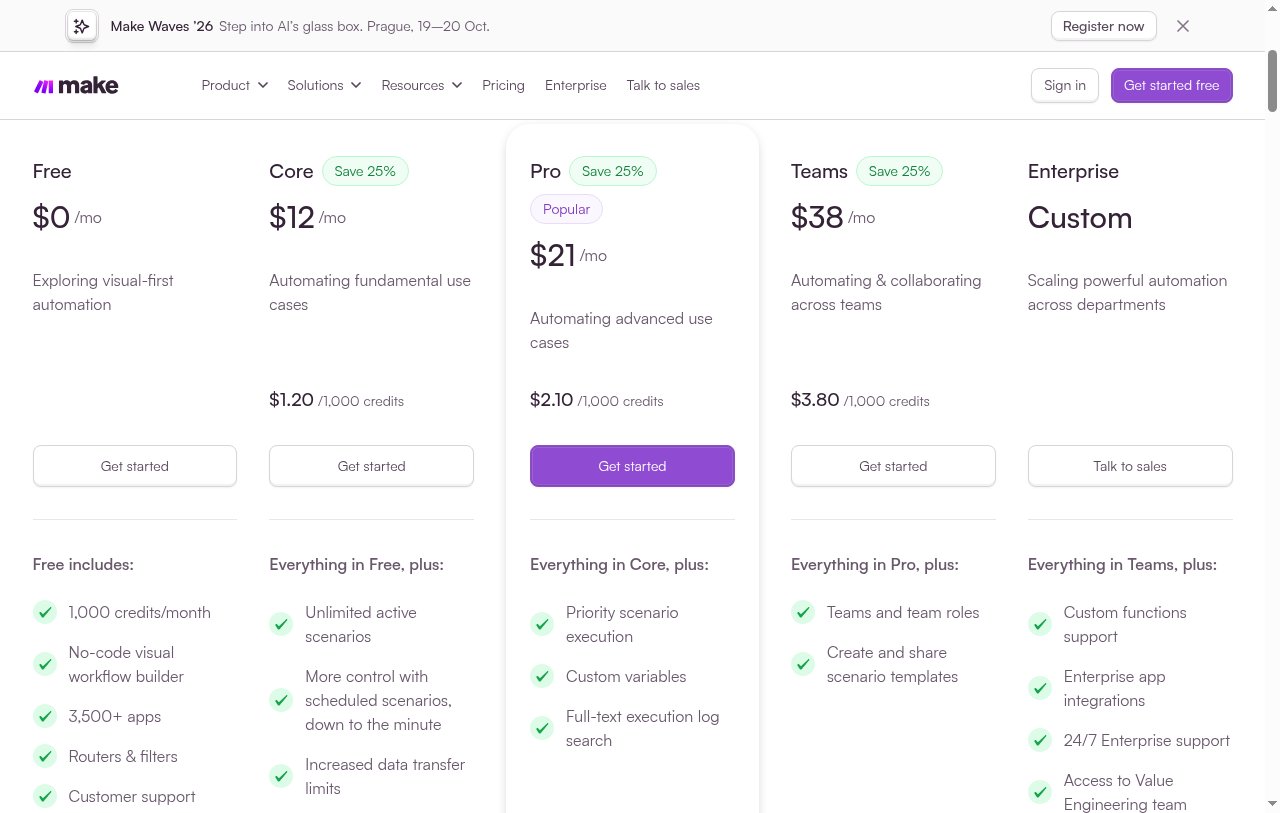Click the Everything in Teams, plus heading
This screenshot has height=813, width=1280.
(x=1122, y=564)
